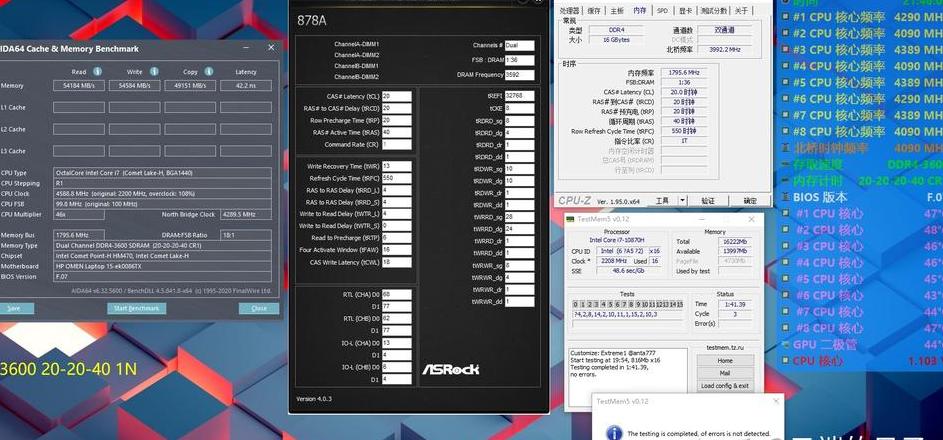943x440 pixels.
Task: Click #1 CPU 核心频率 row in overlay
Action: click(861, 17)
